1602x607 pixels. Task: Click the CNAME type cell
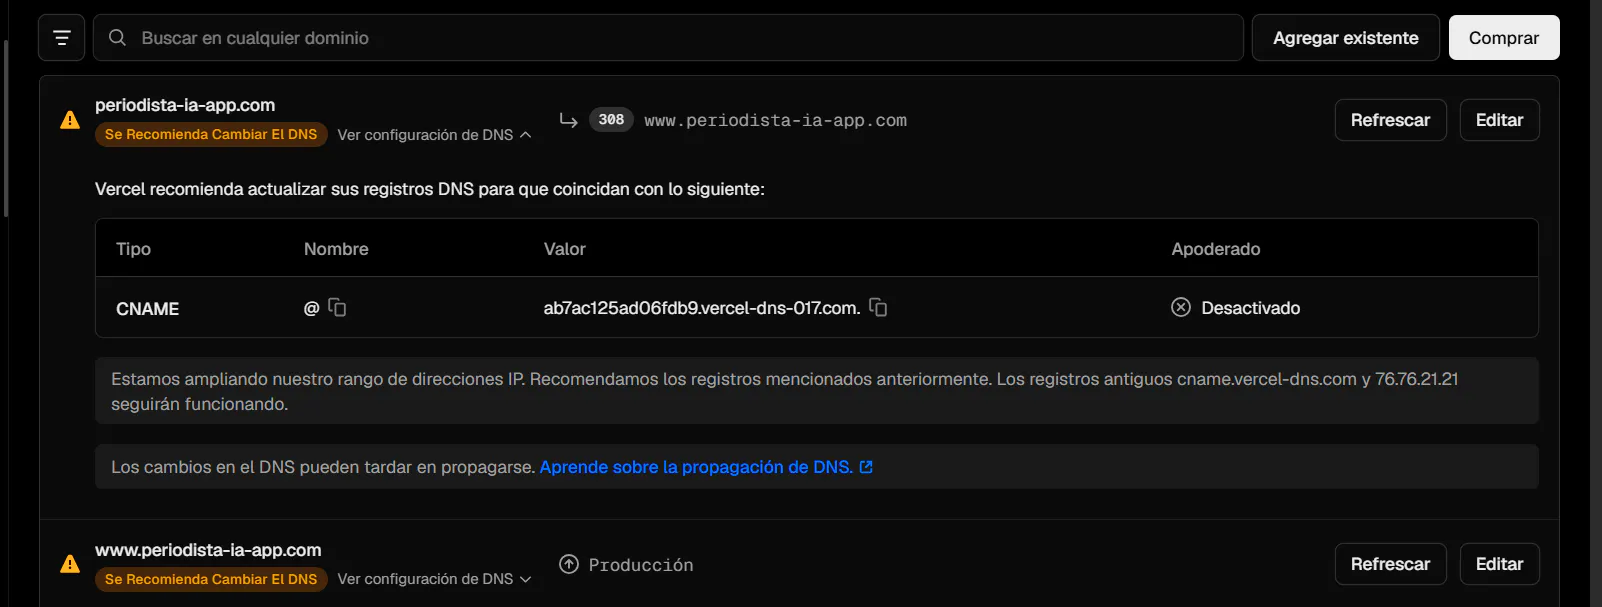(147, 309)
